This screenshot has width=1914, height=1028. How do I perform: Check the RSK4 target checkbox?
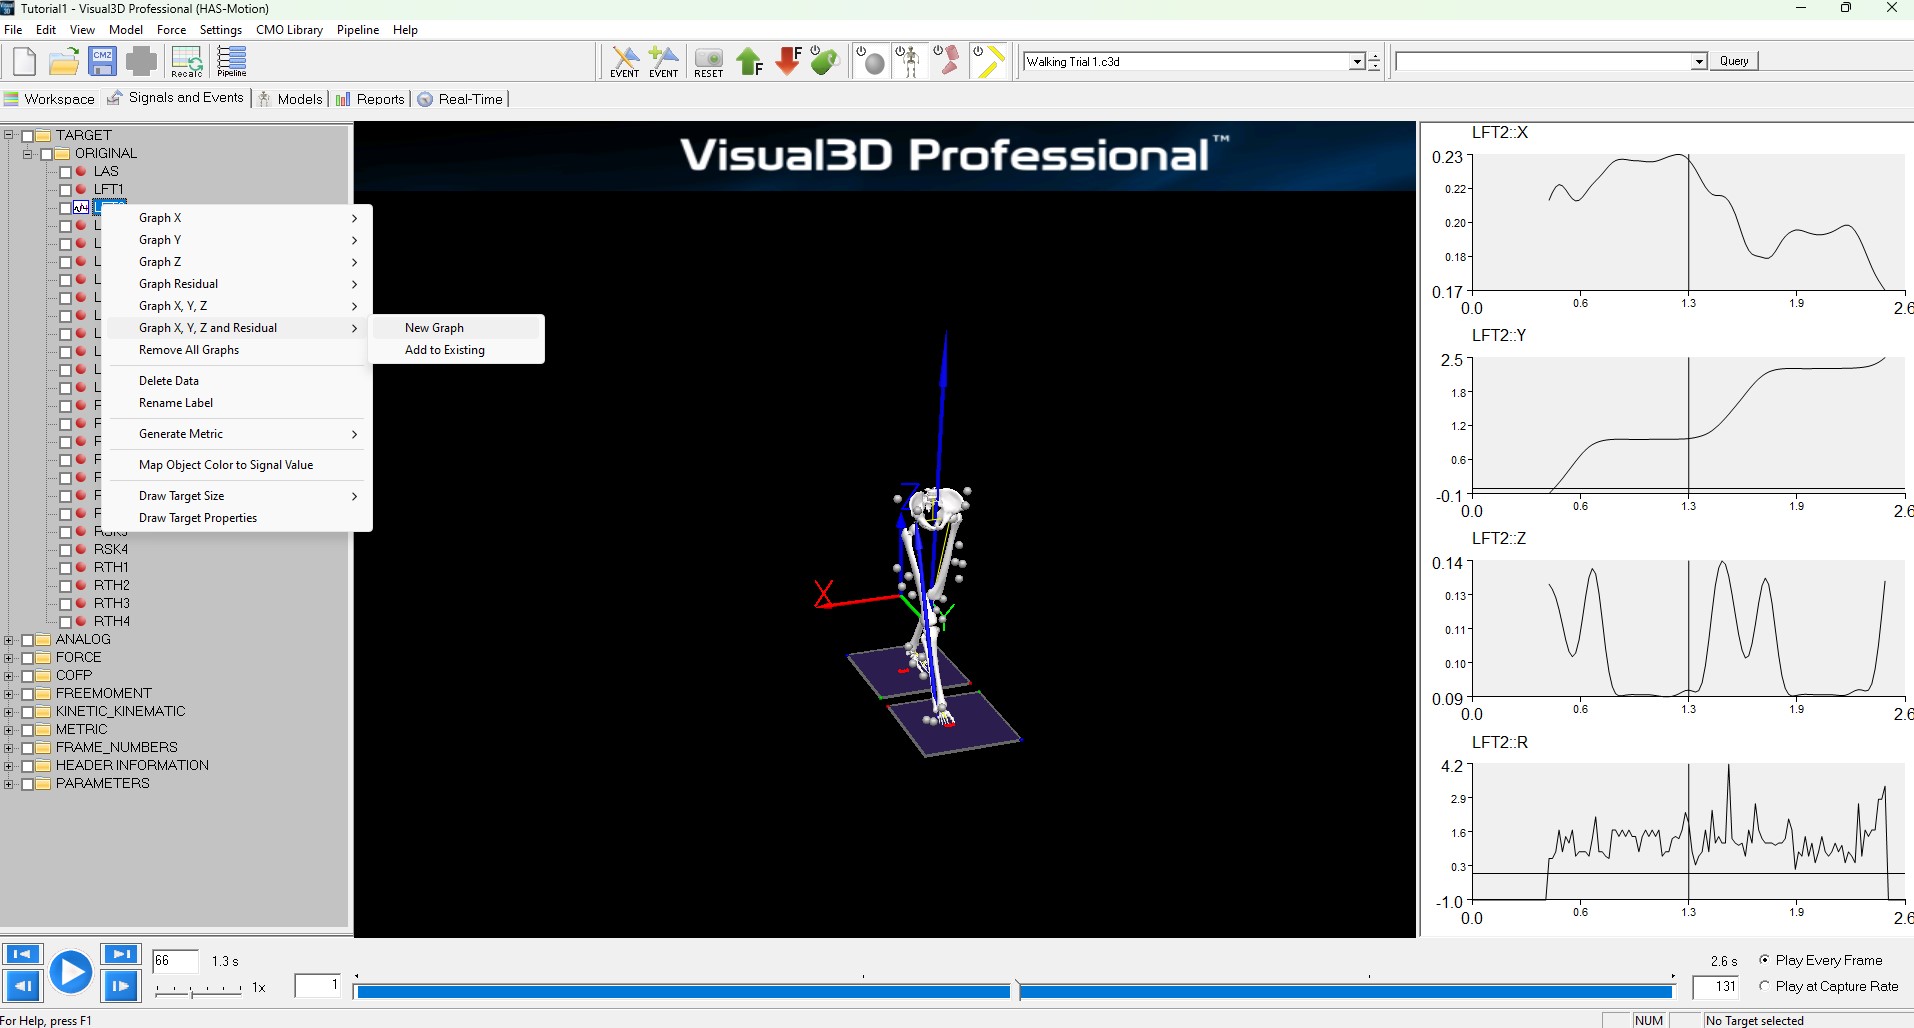(x=66, y=550)
